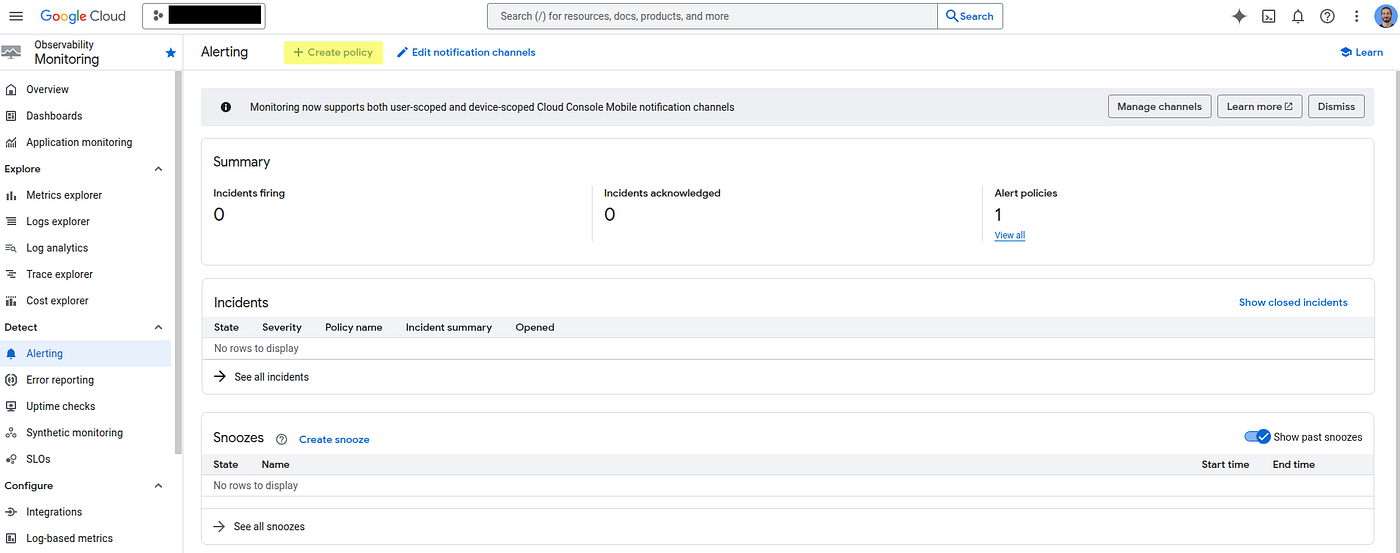Open Trace explorer from sidebar
The width and height of the screenshot is (1400, 553).
(x=60, y=274)
